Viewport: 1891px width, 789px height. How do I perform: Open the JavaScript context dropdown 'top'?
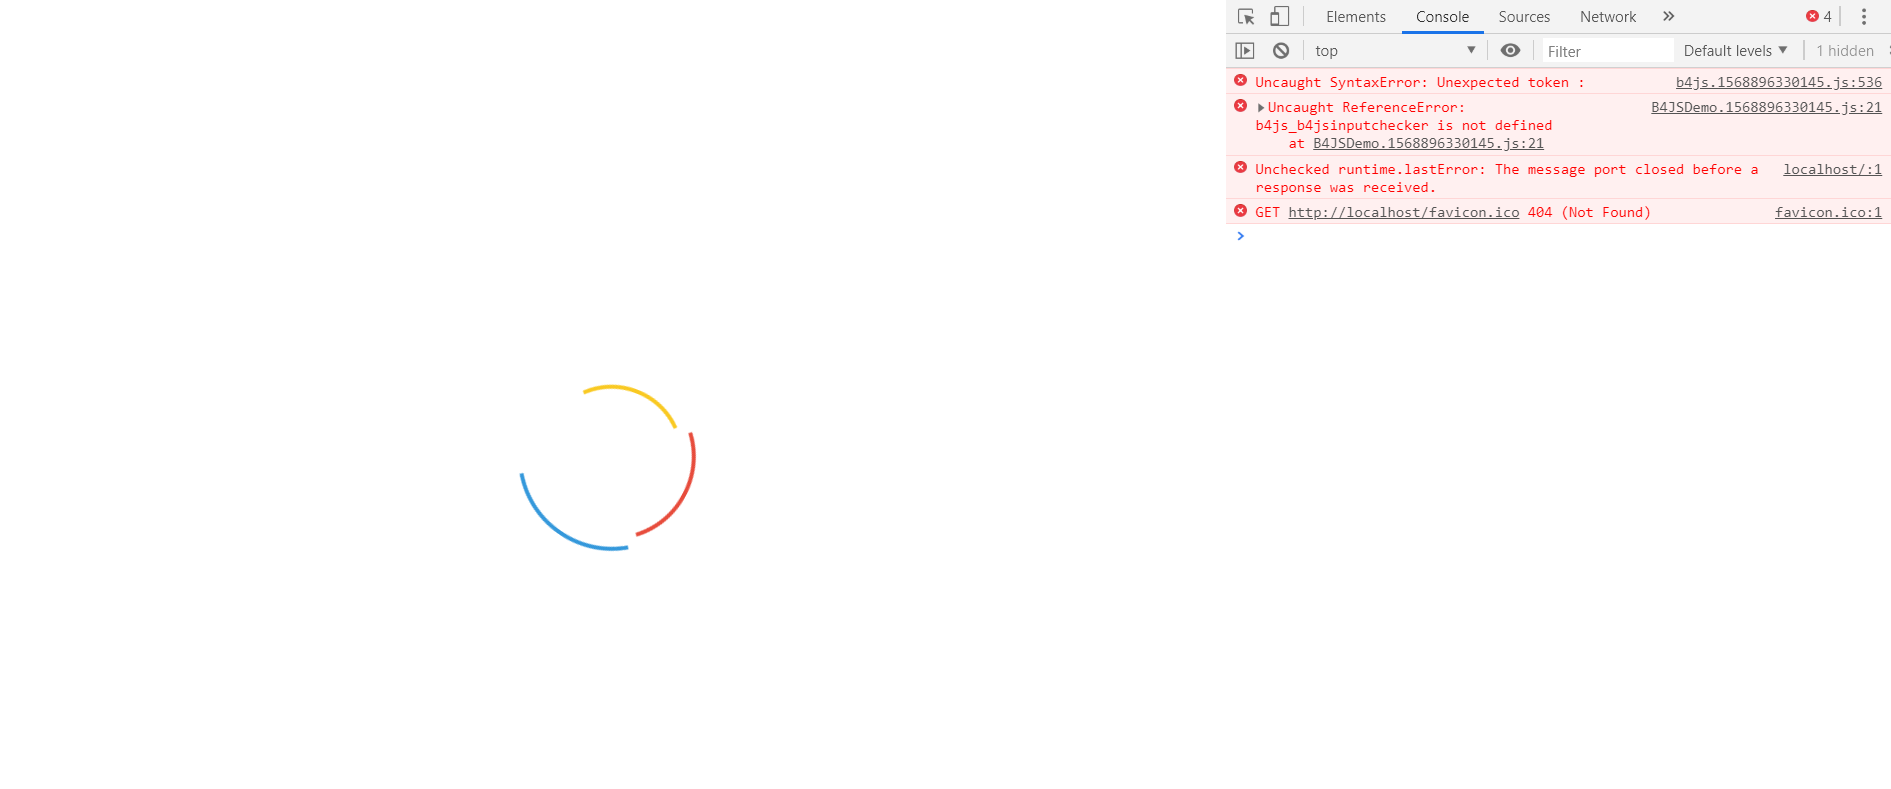[x=1395, y=51]
